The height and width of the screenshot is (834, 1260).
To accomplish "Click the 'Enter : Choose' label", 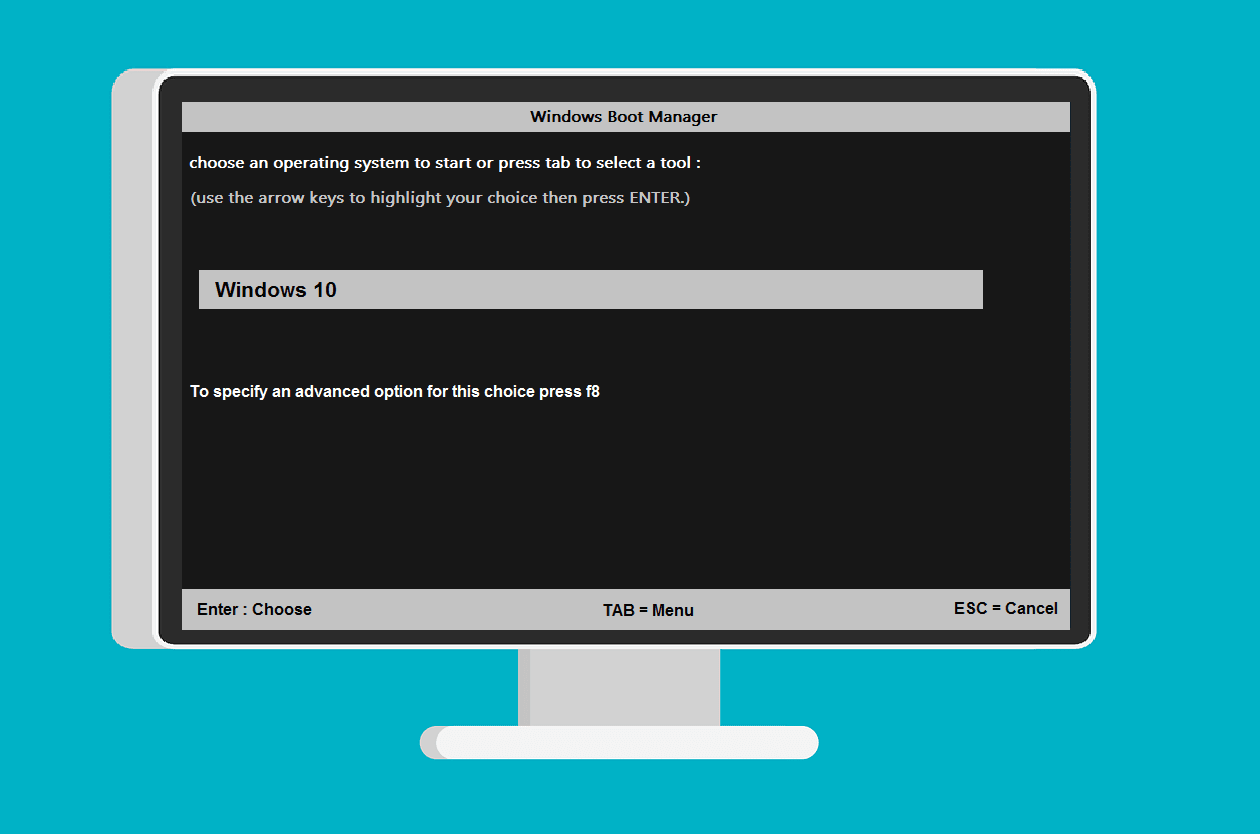I will pyautogui.click(x=254, y=609).
